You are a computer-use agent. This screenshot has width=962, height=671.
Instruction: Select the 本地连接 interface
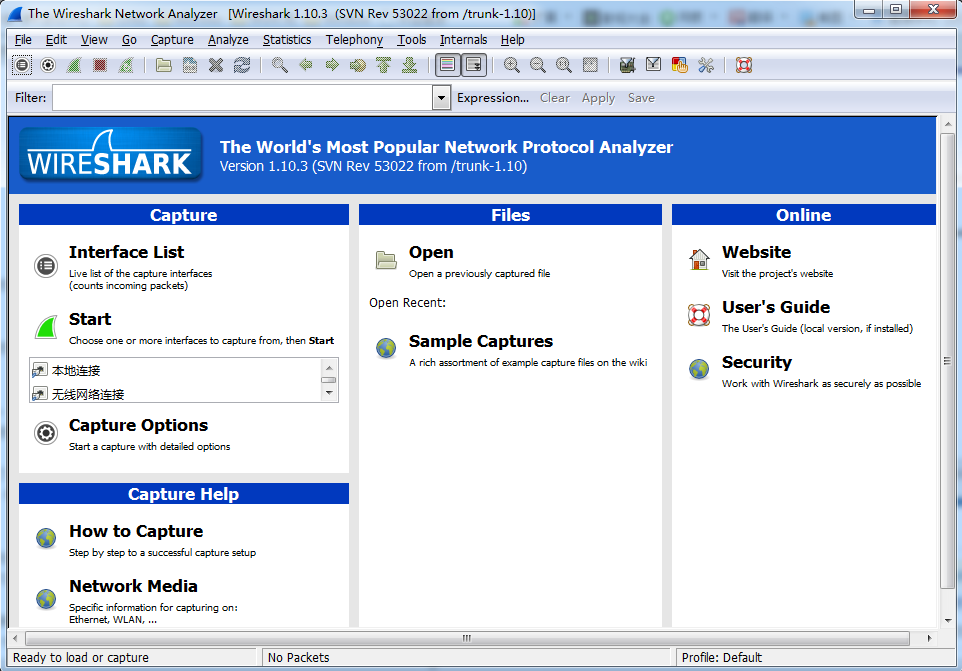(76, 370)
